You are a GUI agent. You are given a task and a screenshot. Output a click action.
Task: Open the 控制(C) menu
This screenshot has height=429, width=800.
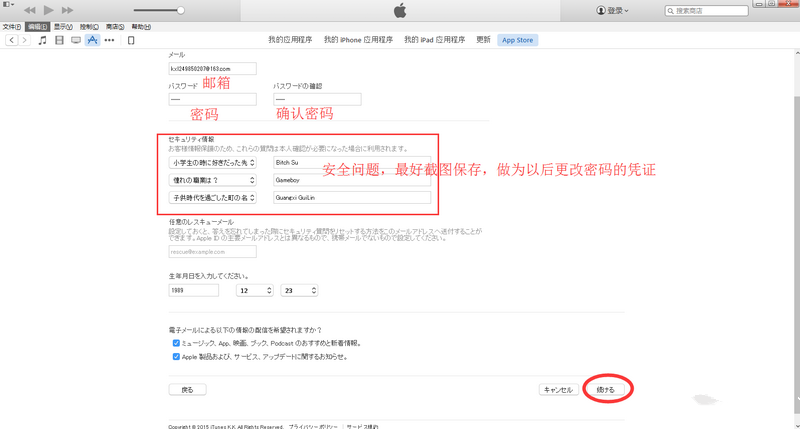89,27
